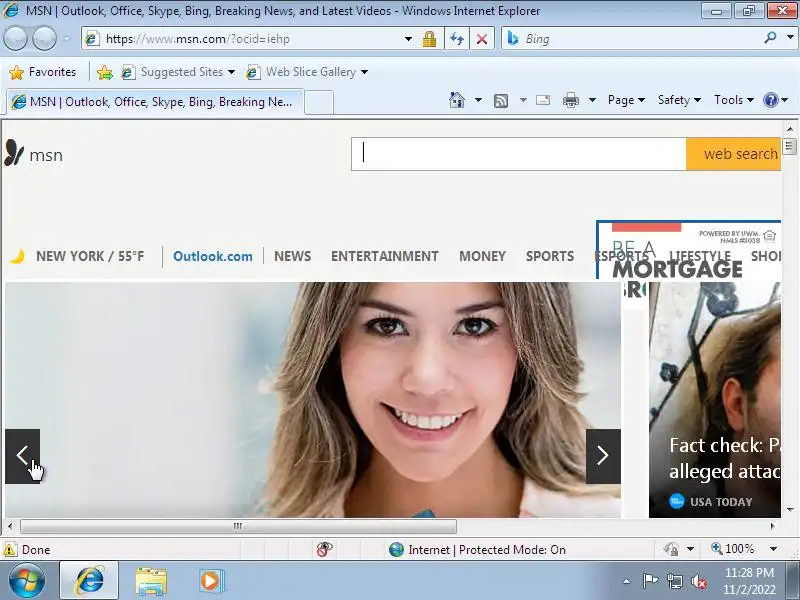The image size is (800, 600).
Task: Click the vertical scrollbar thumb
Action: pyautogui.click(x=789, y=146)
